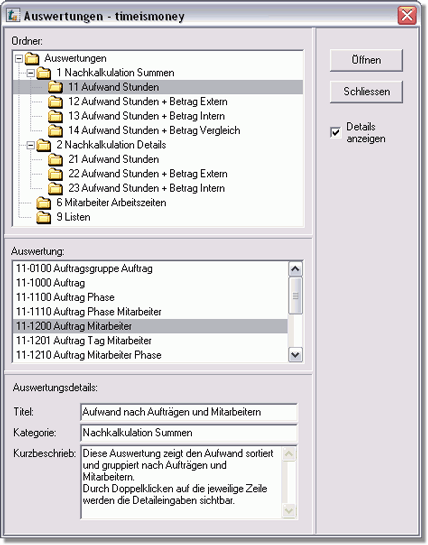Select the folder icon for 12 Aufwand Stunden + Betrag Extern
Viewport: 428px width, 545px height.
[55, 102]
